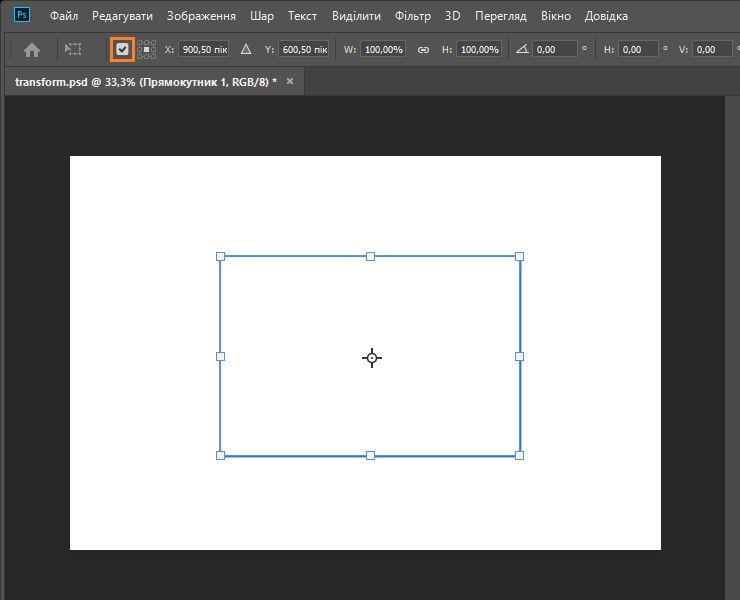The image size is (740, 600).
Task: Open the Редагувати menu
Action: [122, 16]
